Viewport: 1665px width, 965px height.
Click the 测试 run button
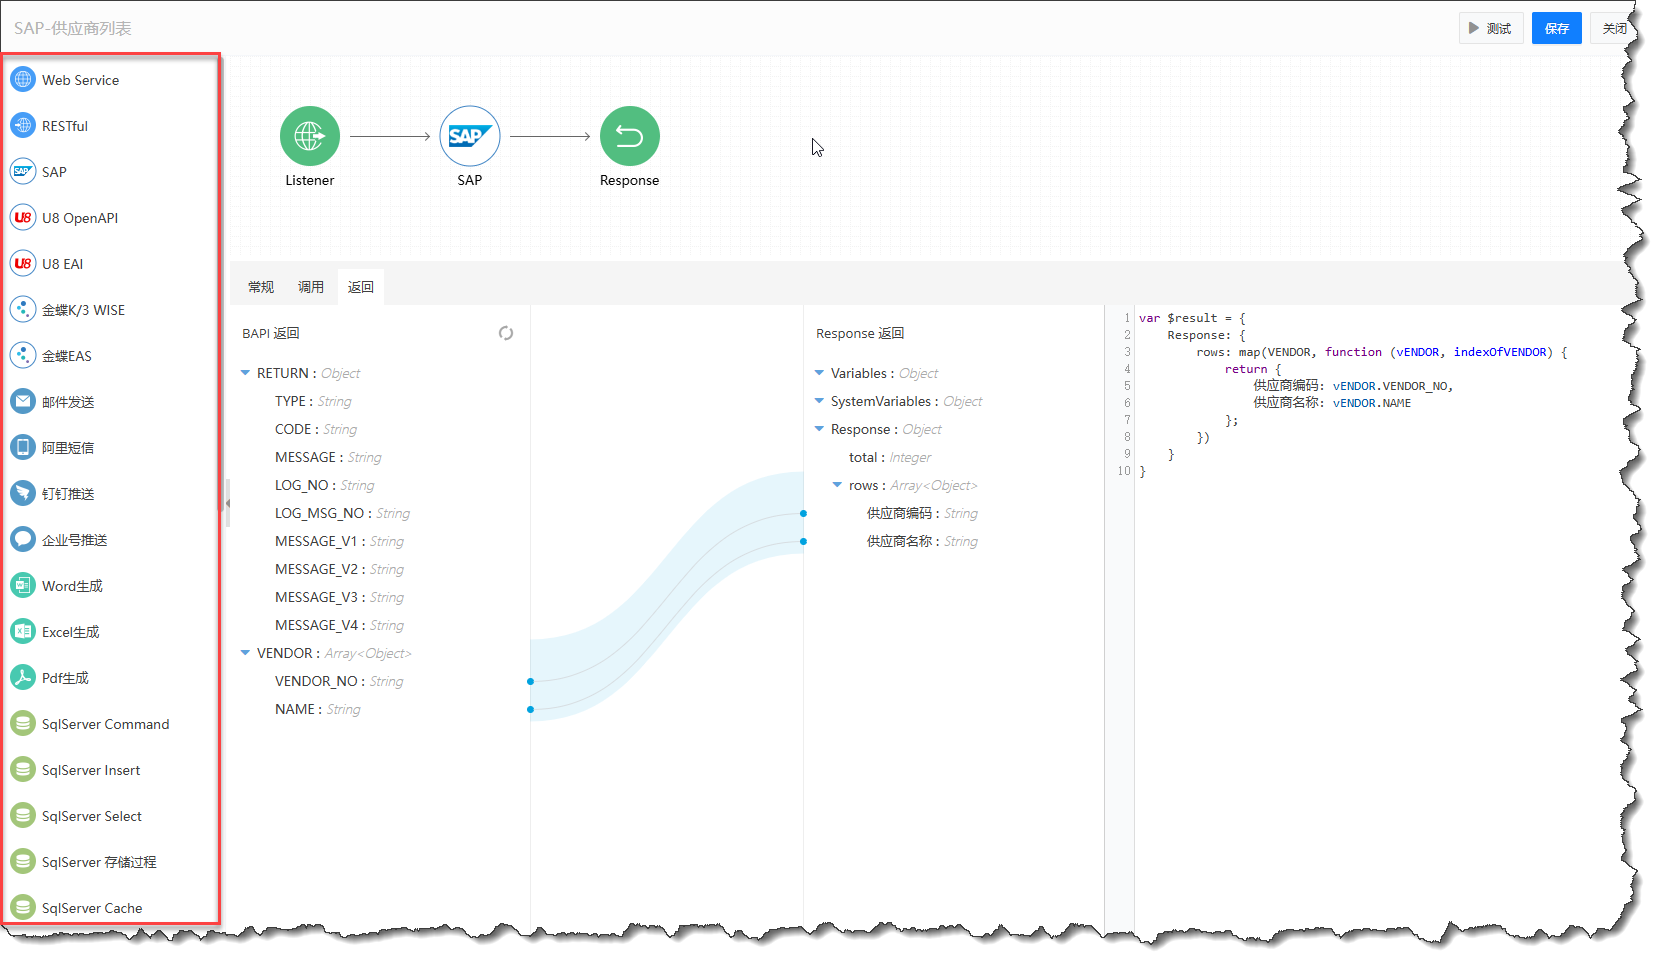coord(1490,28)
